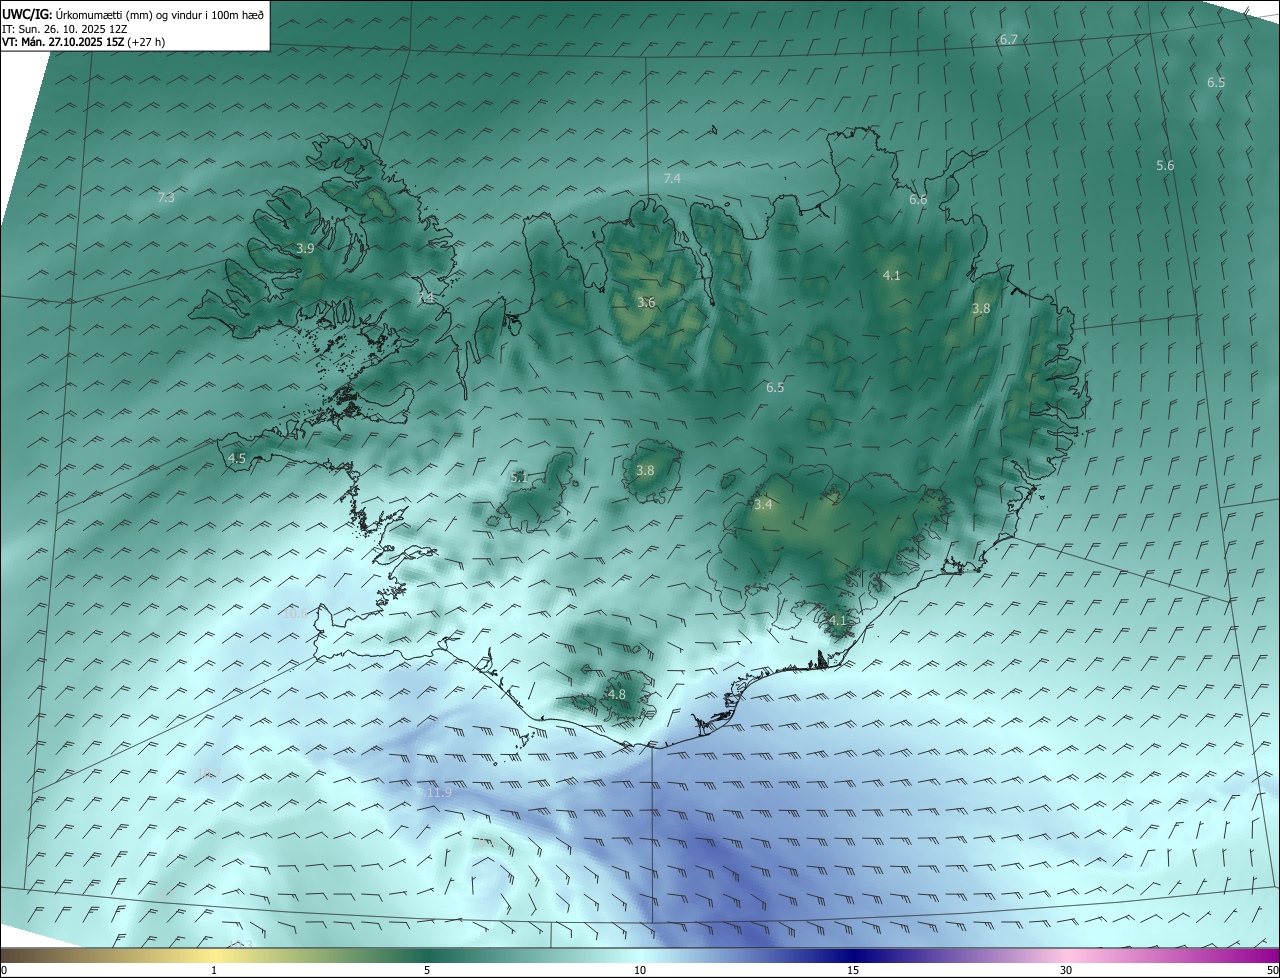Click the 7.3 value label on the map
Screen dimensions: 1280x978
click(166, 198)
